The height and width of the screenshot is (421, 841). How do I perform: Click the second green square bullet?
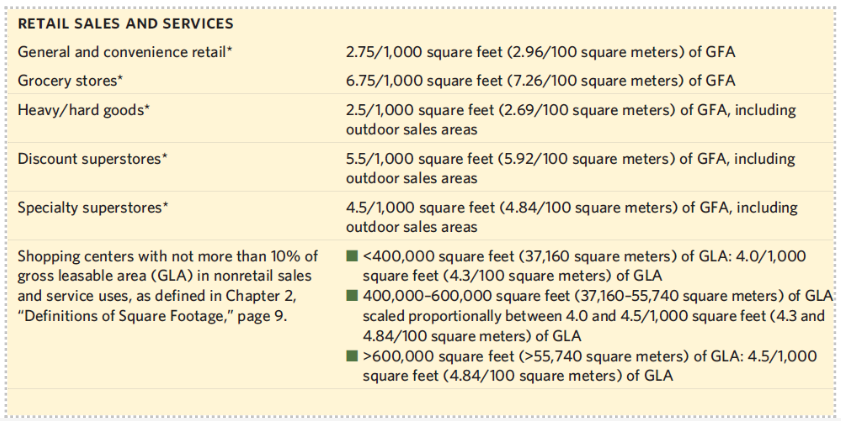(352, 295)
